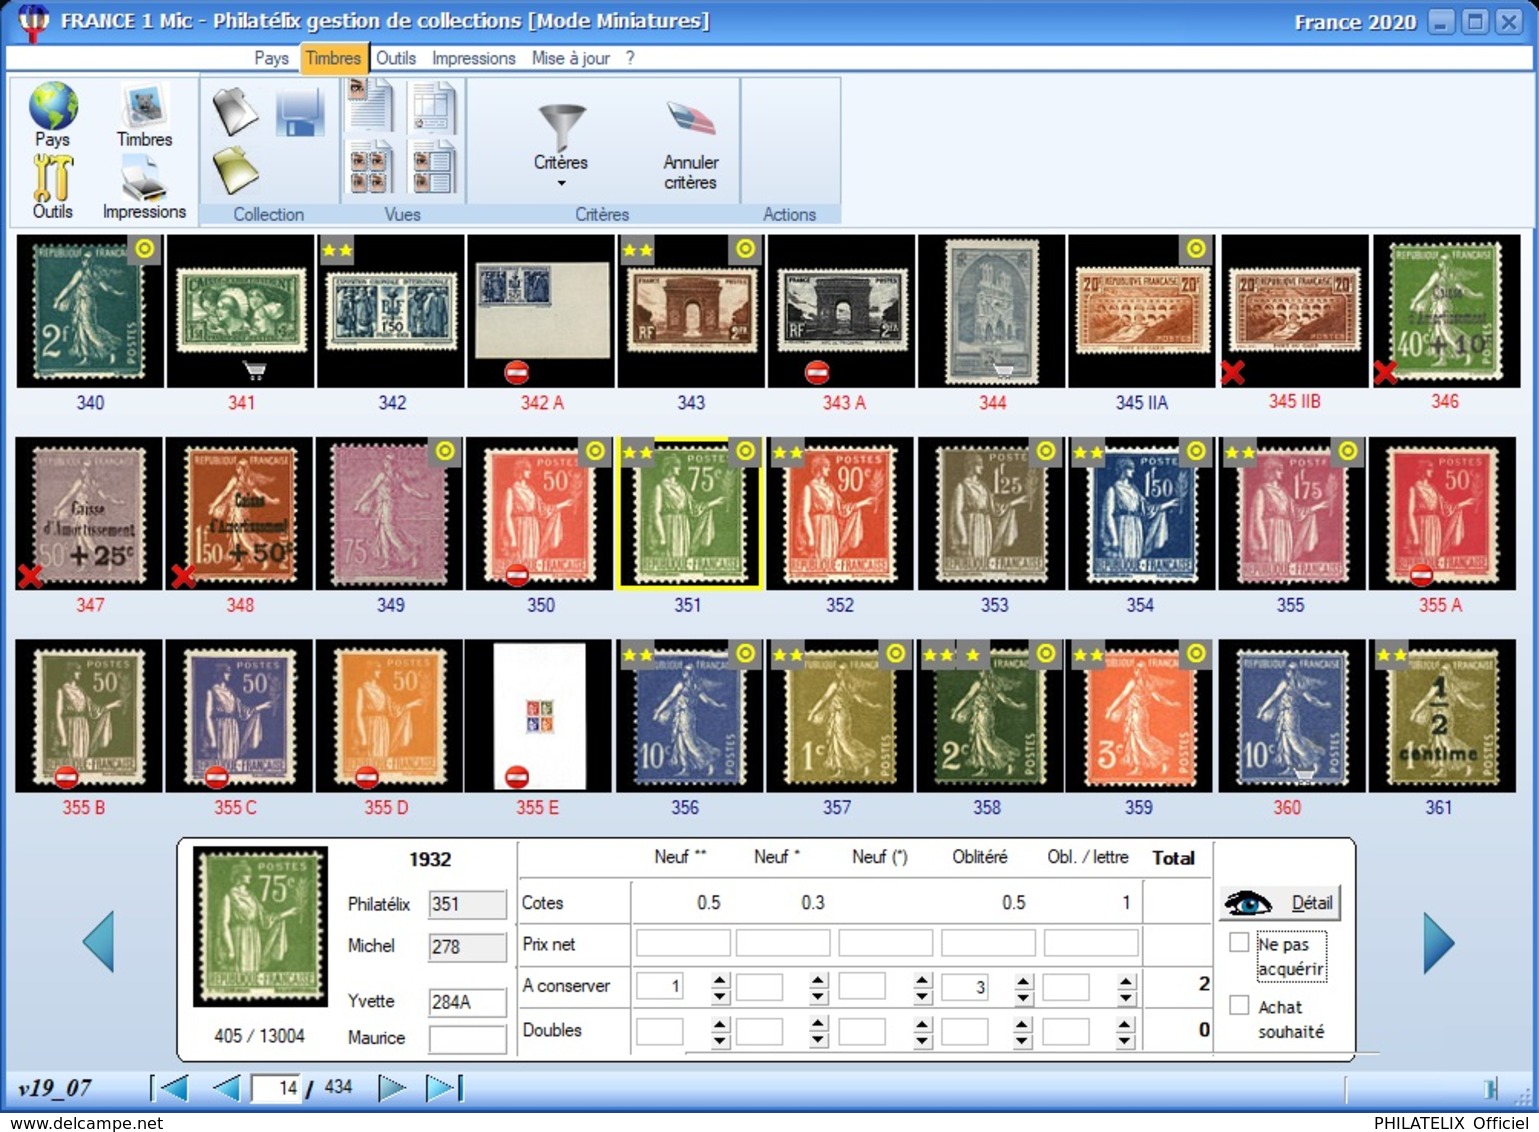This screenshot has height=1132, width=1539.
Task: Click the Michel number field 278
Action: (468, 947)
